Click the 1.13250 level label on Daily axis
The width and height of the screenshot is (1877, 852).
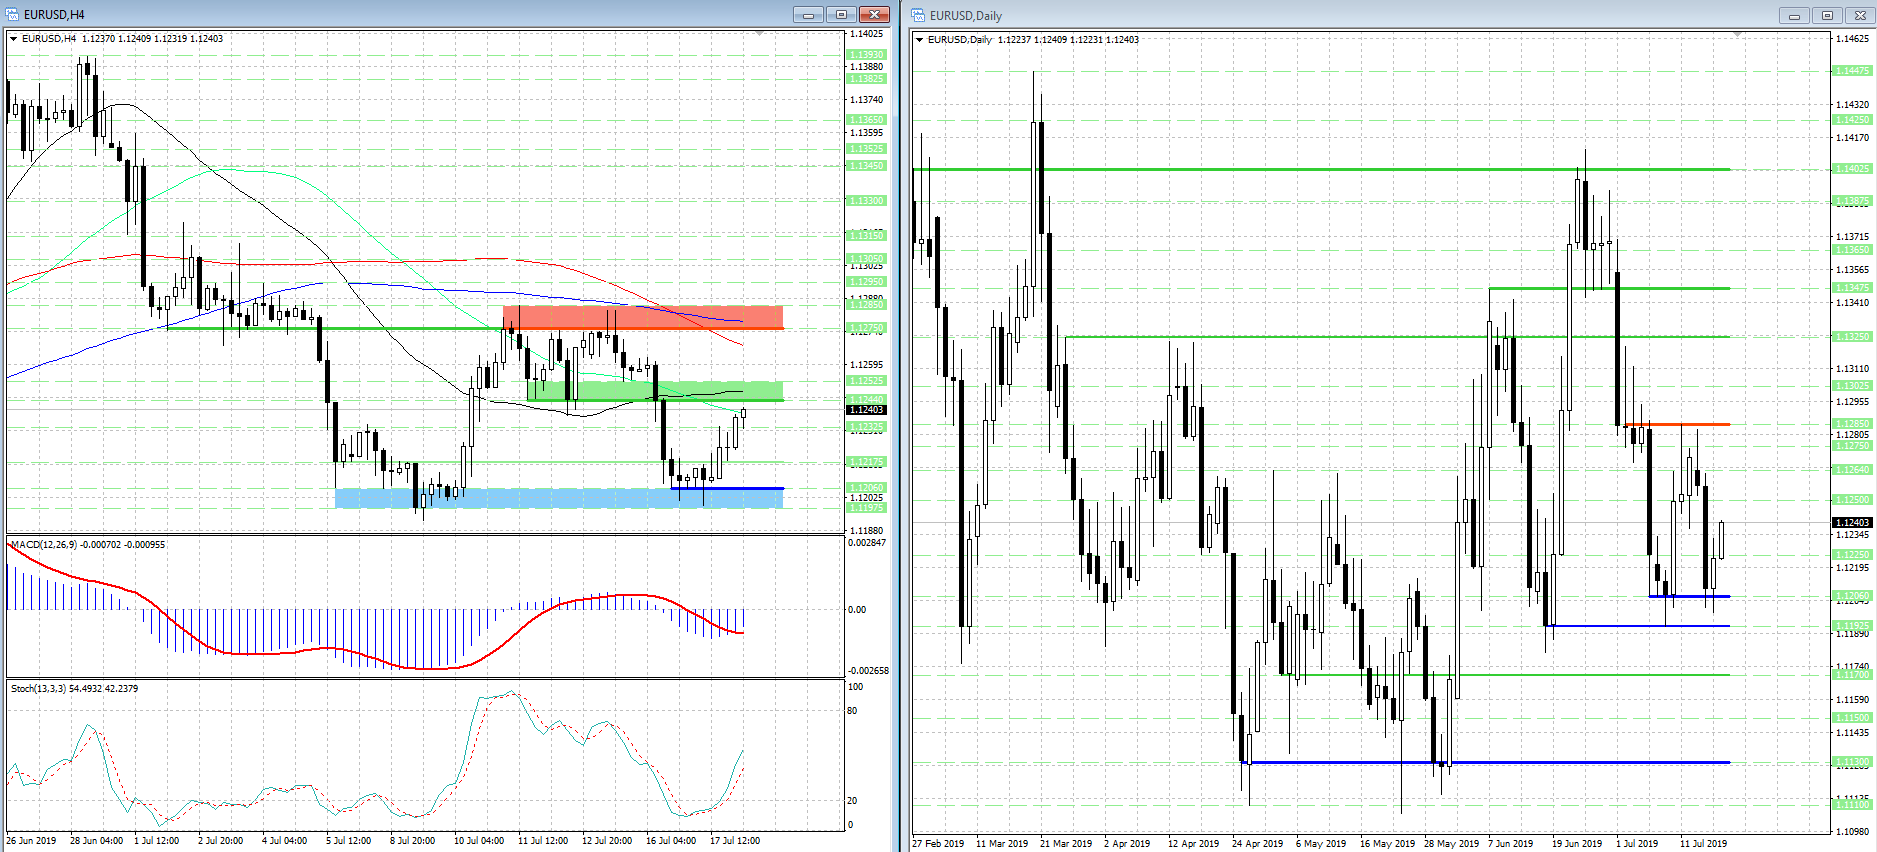point(1852,337)
